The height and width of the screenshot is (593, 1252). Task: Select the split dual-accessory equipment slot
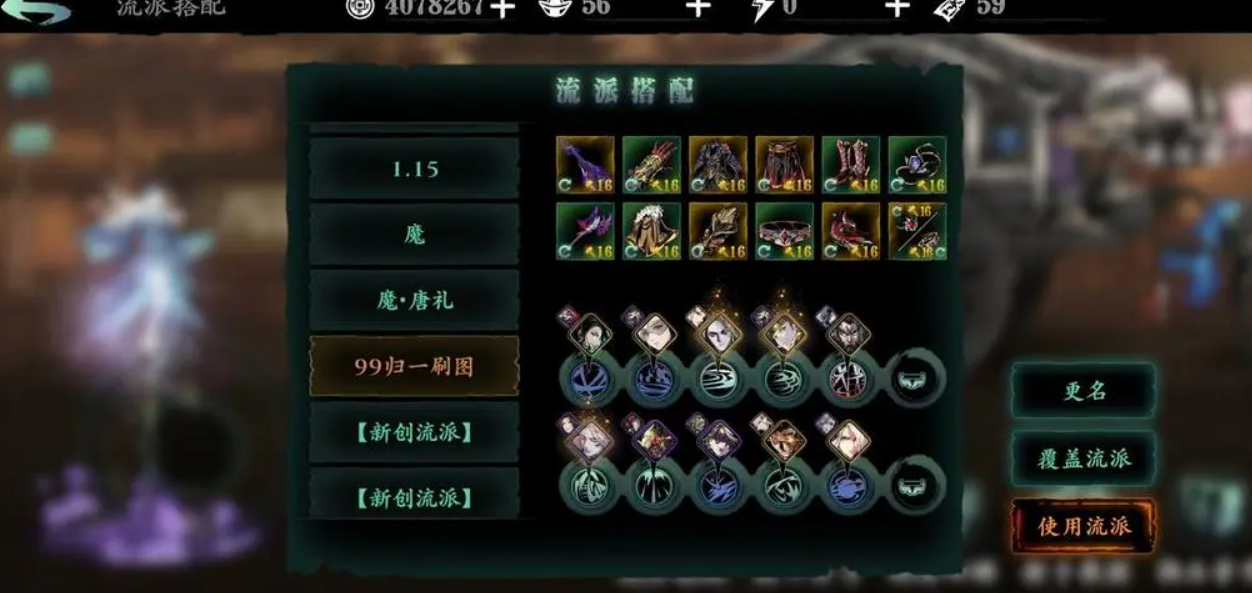point(917,231)
